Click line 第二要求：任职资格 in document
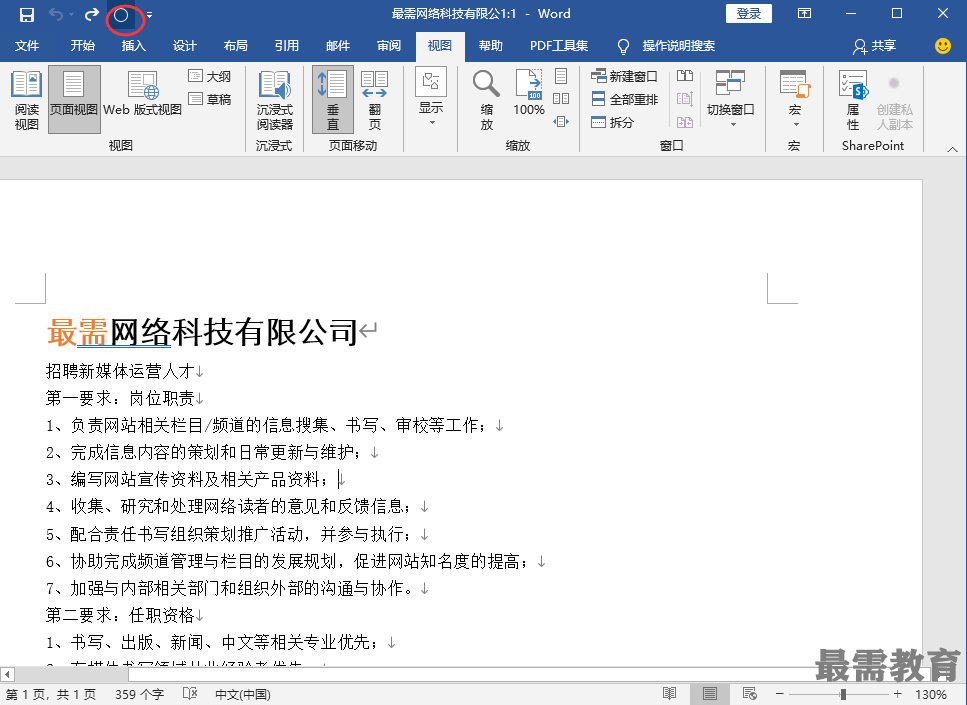The width and height of the screenshot is (967, 705). pos(120,615)
